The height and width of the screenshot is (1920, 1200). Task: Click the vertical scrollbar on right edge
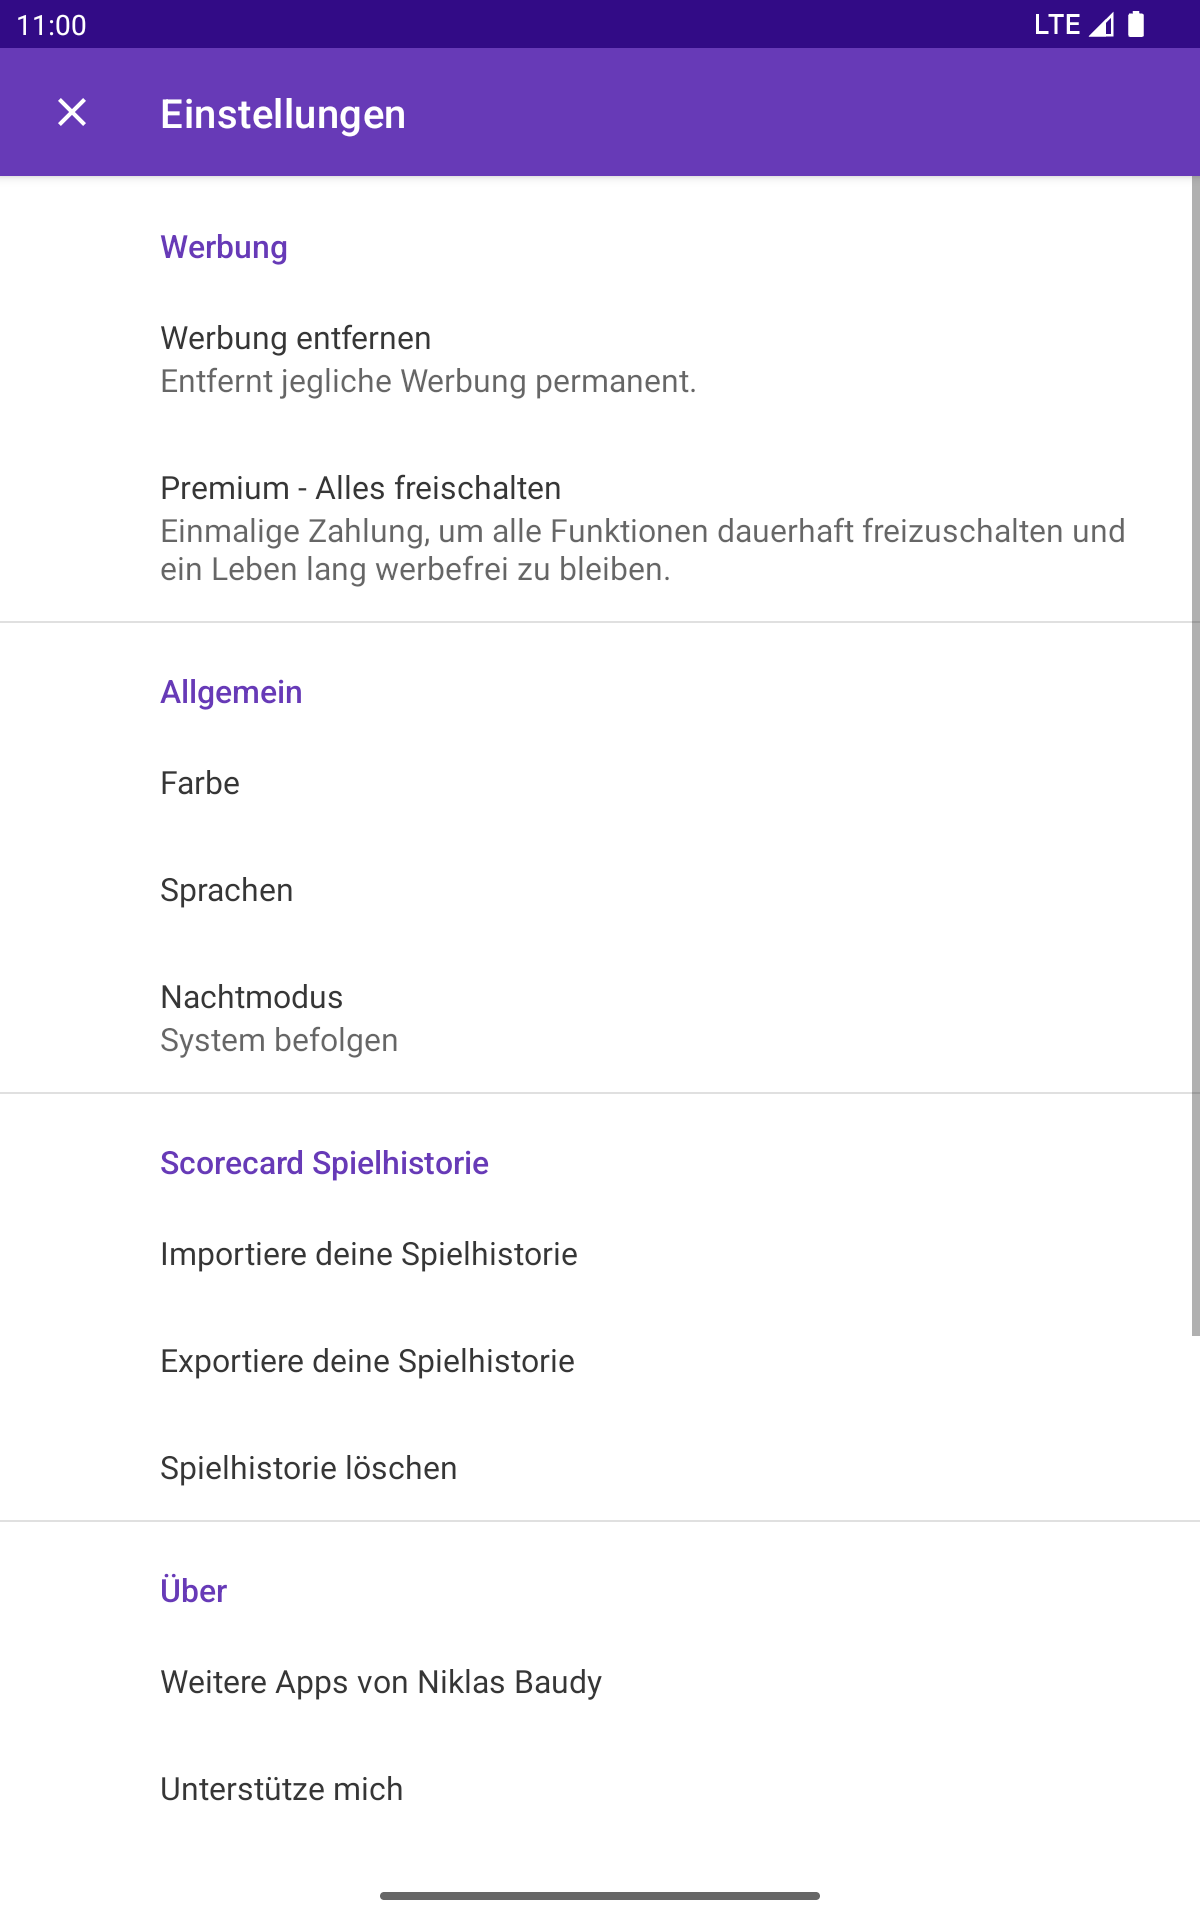click(1195, 756)
